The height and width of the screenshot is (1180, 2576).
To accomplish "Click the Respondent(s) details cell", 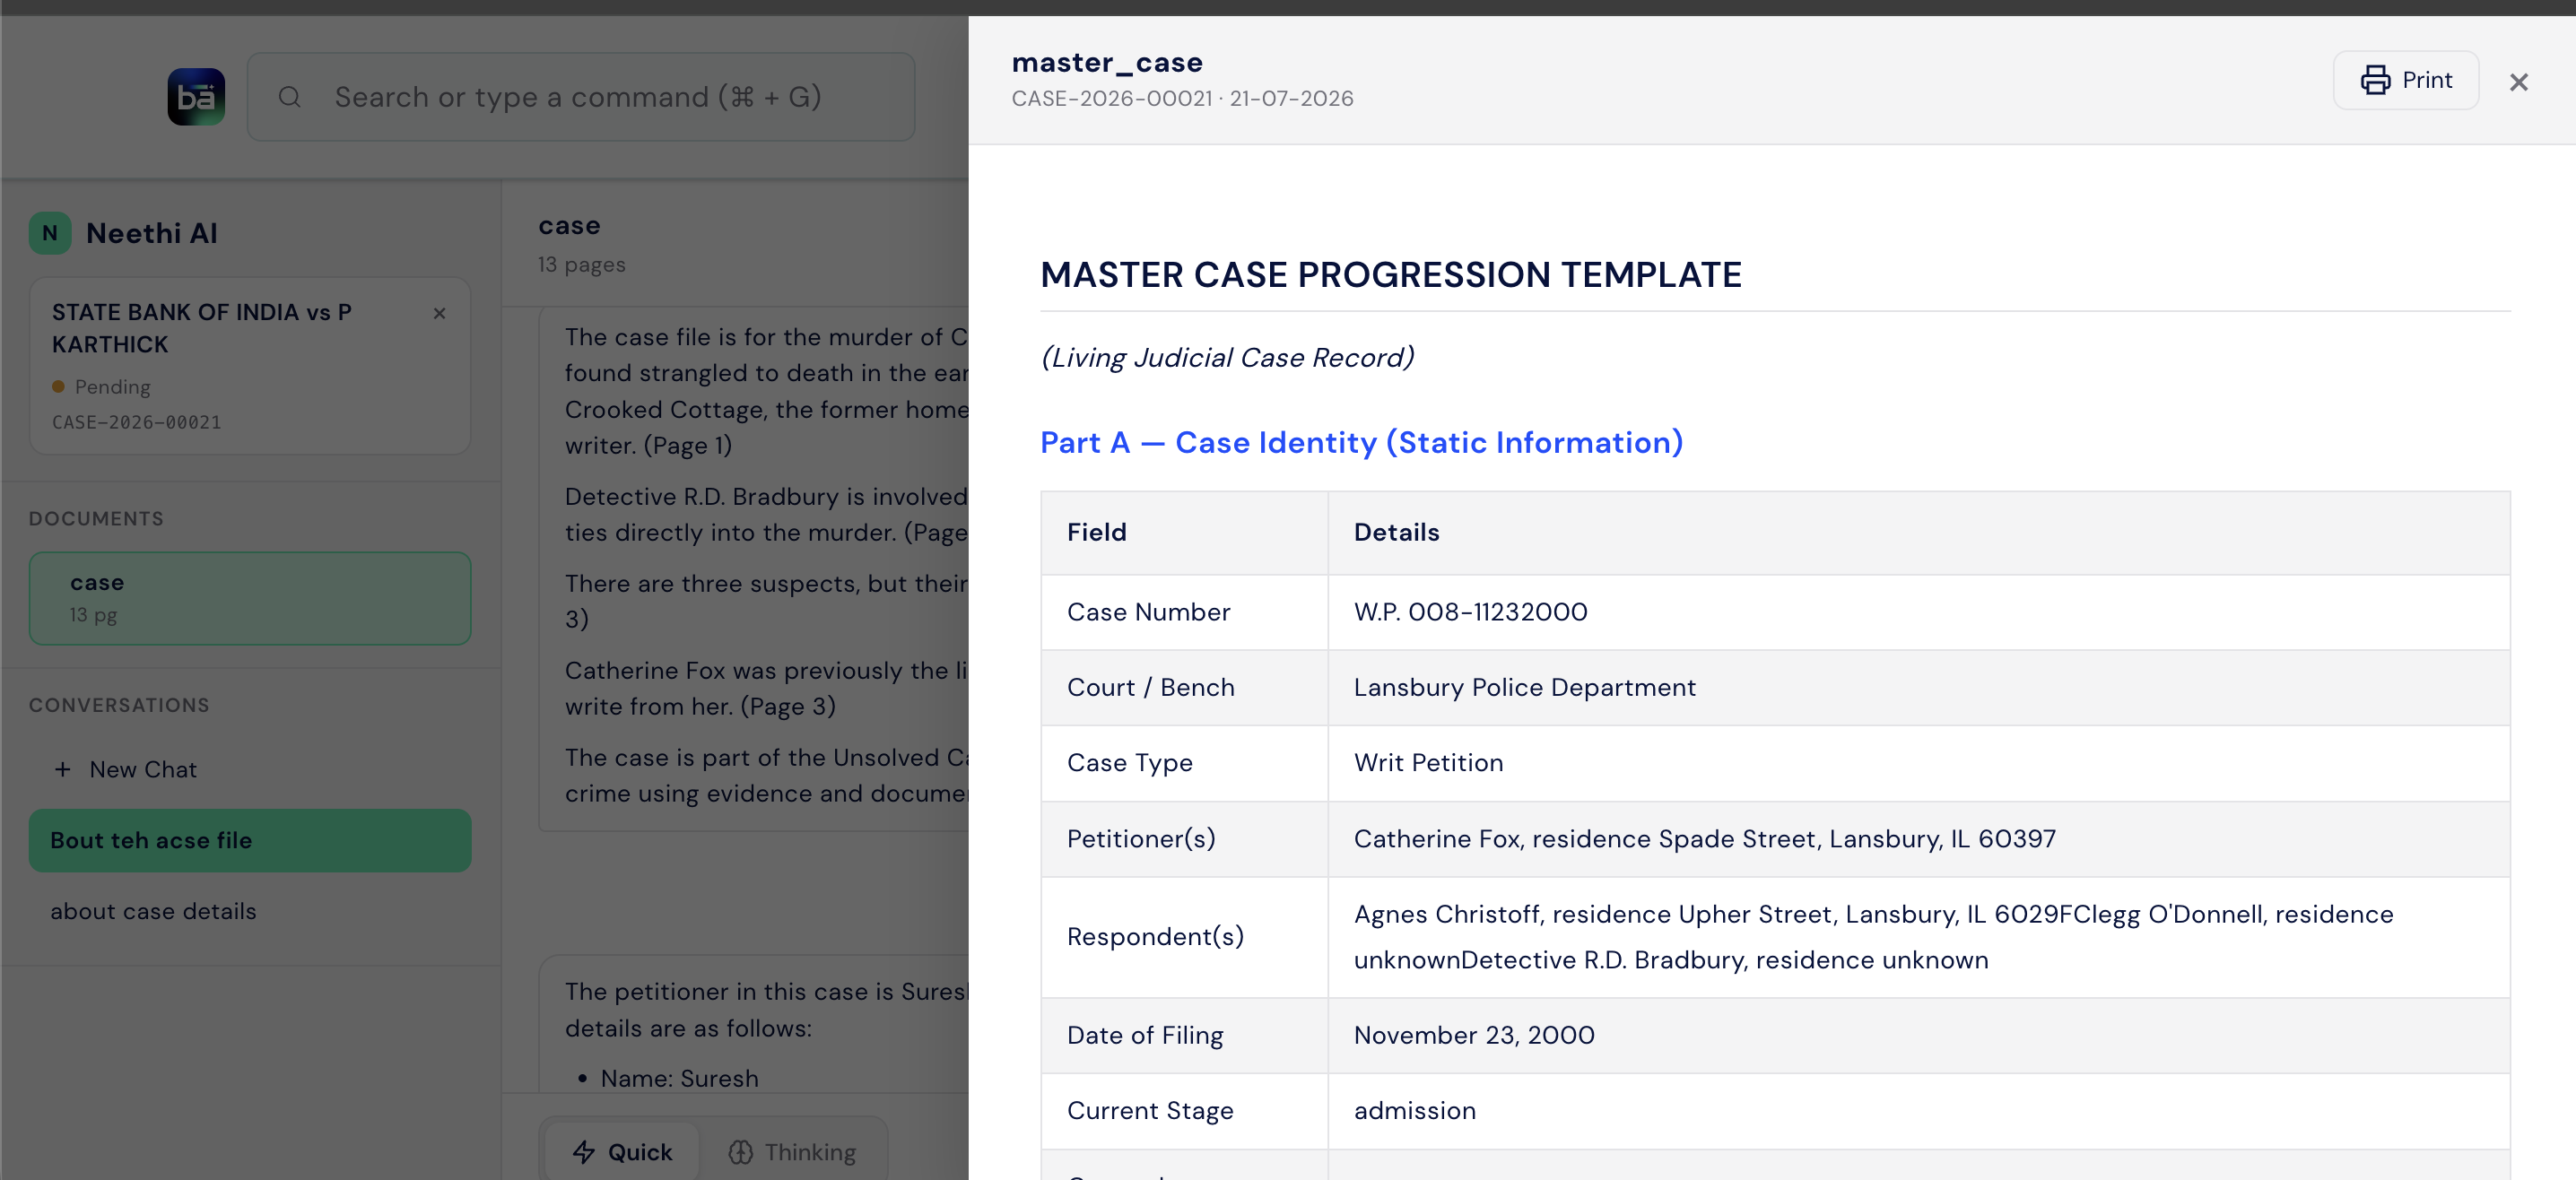I will point(1918,937).
